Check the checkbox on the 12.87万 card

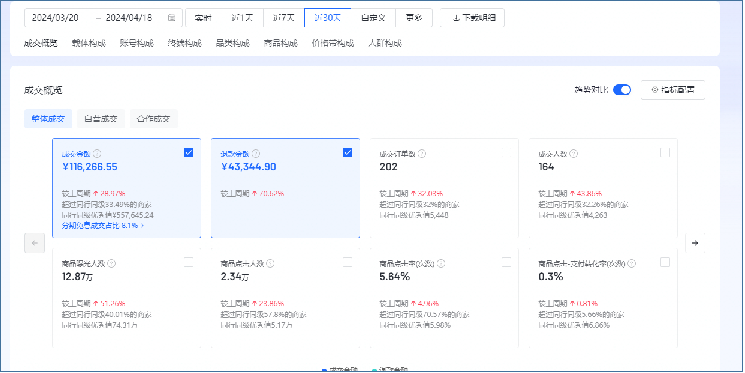(x=189, y=262)
